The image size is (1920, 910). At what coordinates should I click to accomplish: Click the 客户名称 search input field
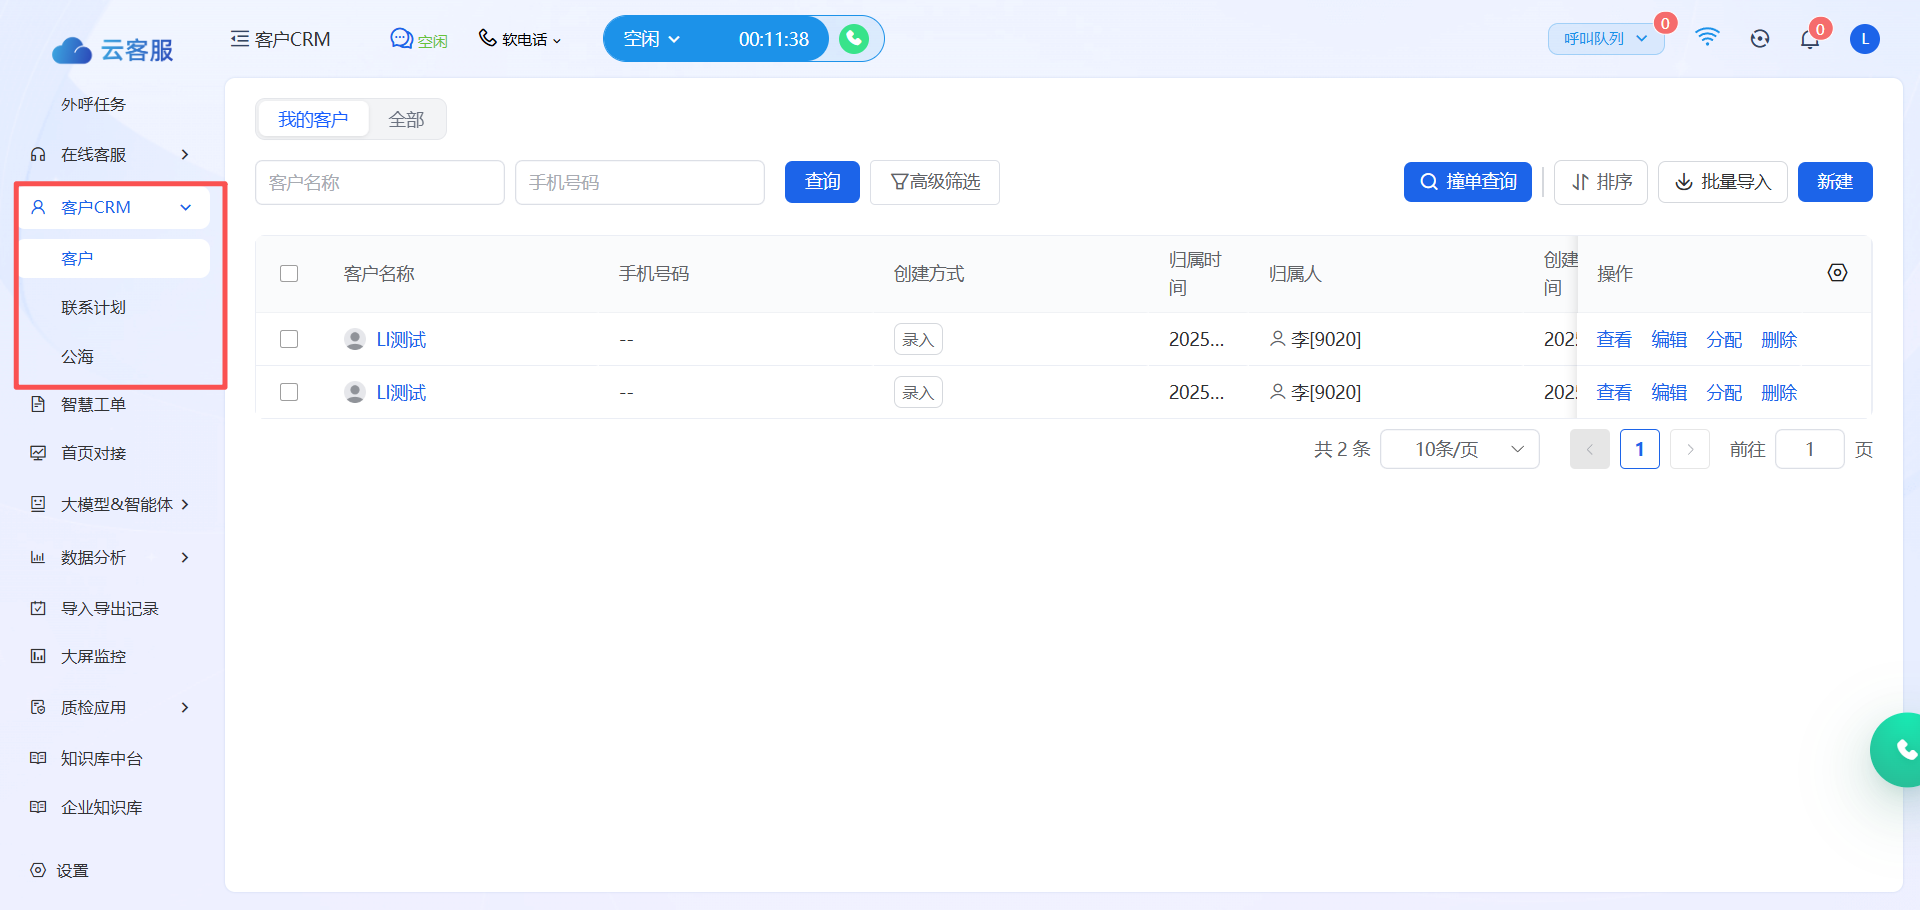(x=379, y=183)
